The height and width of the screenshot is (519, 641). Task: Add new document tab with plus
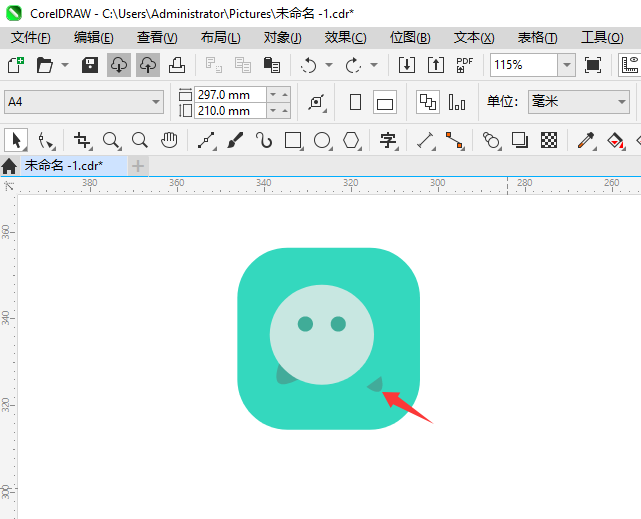pyautogui.click(x=138, y=166)
